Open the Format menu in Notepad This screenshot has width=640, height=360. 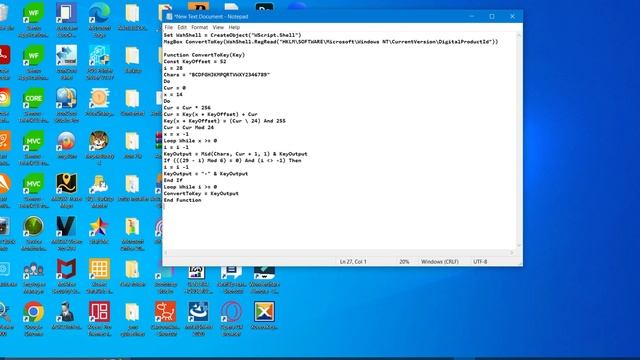pos(200,27)
